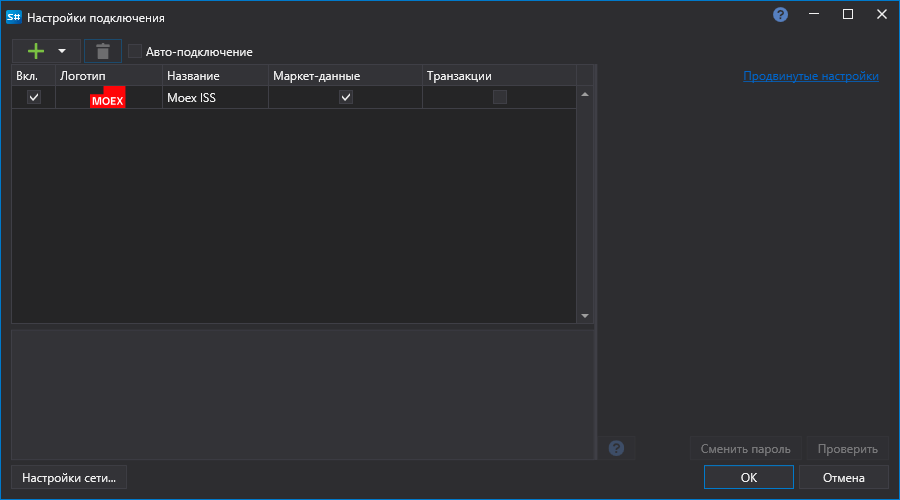Screen dimensions: 900x500
Task: Click the scrollbar down arrow in the table
Action: (585, 316)
